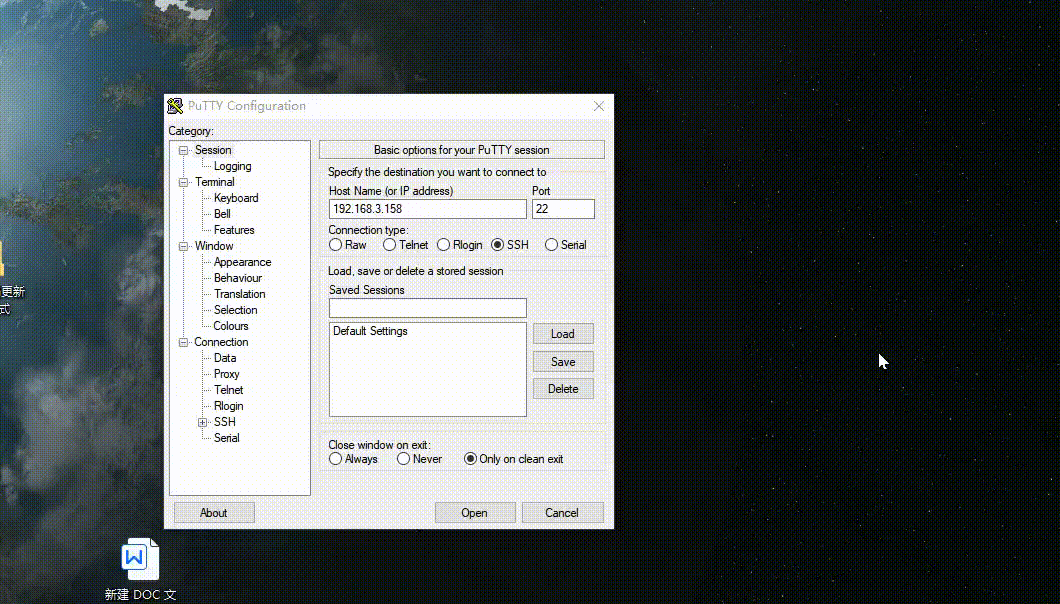Image resolution: width=1060 pixels, height=604 pixels.
Task: Click the Open button to connect
Action: click(x=475, y=513)
